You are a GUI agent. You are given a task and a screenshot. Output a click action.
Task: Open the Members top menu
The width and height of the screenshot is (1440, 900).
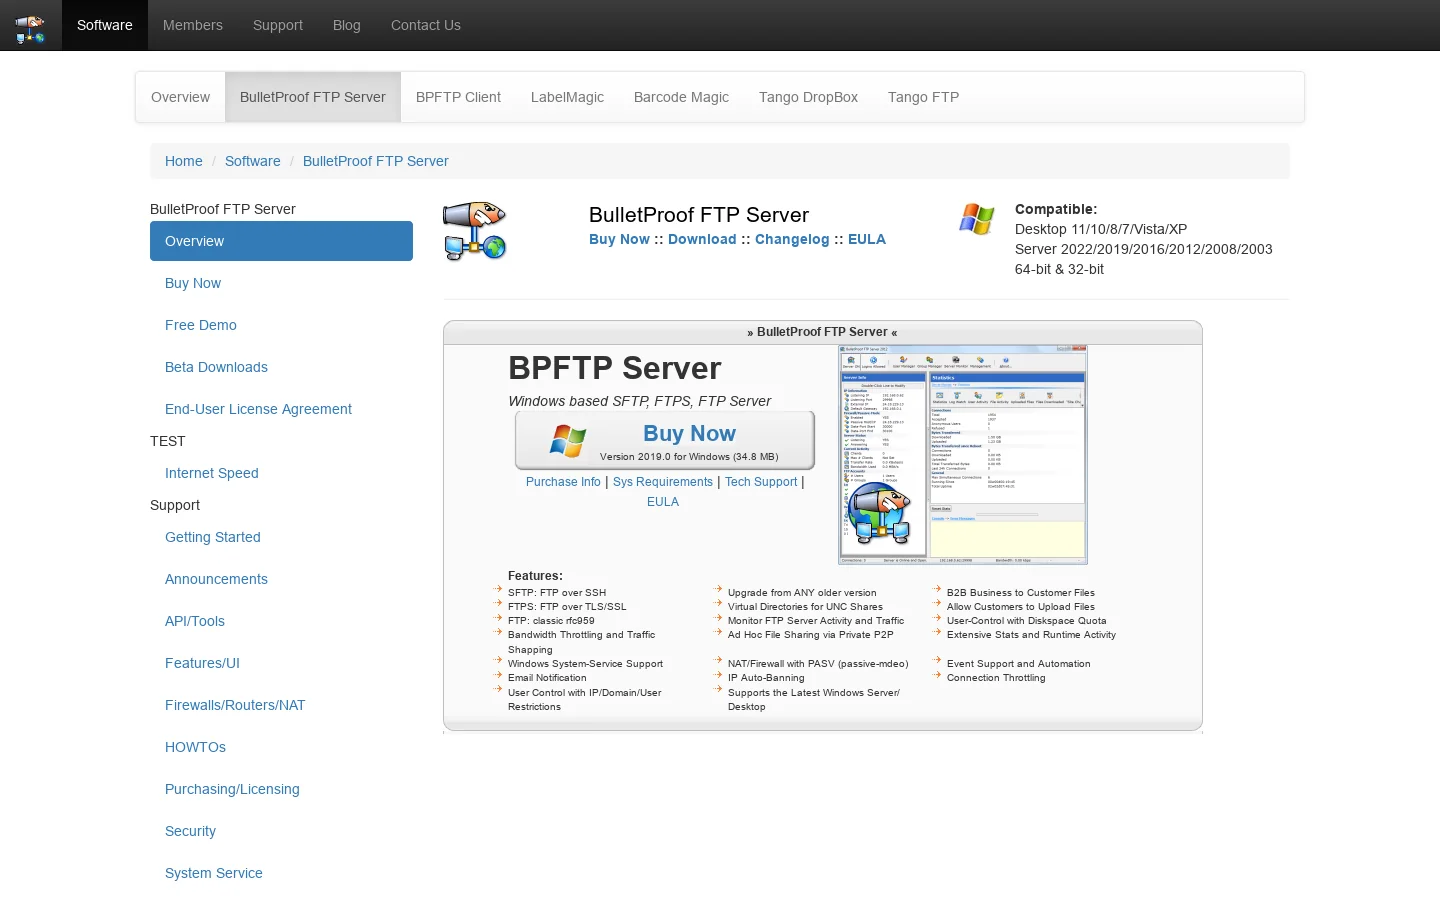tap(193, 25)
